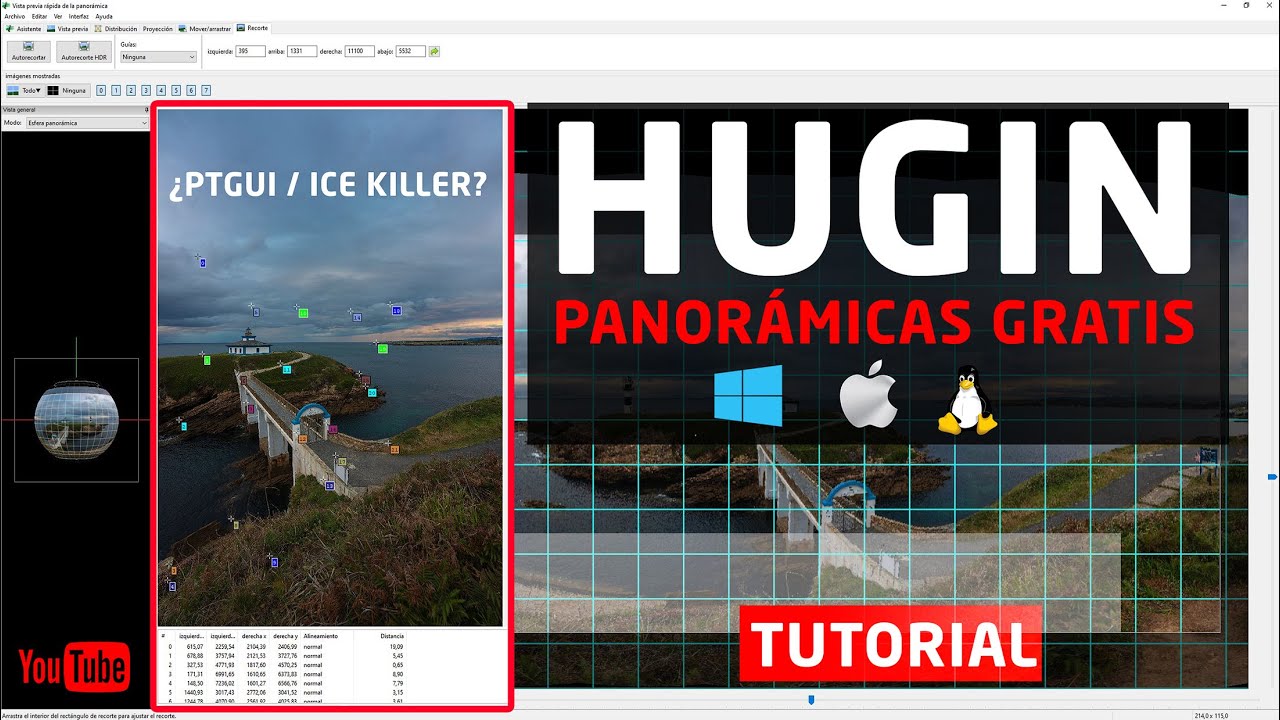Switch to the Distribución tab
The width and height of the screenshot is (1280, 720).
(x=116, y=29)
